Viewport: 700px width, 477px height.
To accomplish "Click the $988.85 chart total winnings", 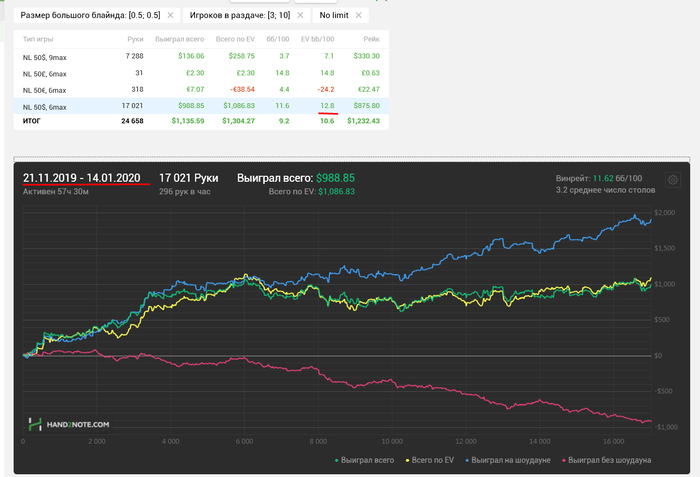I will [x=335, y=178].
